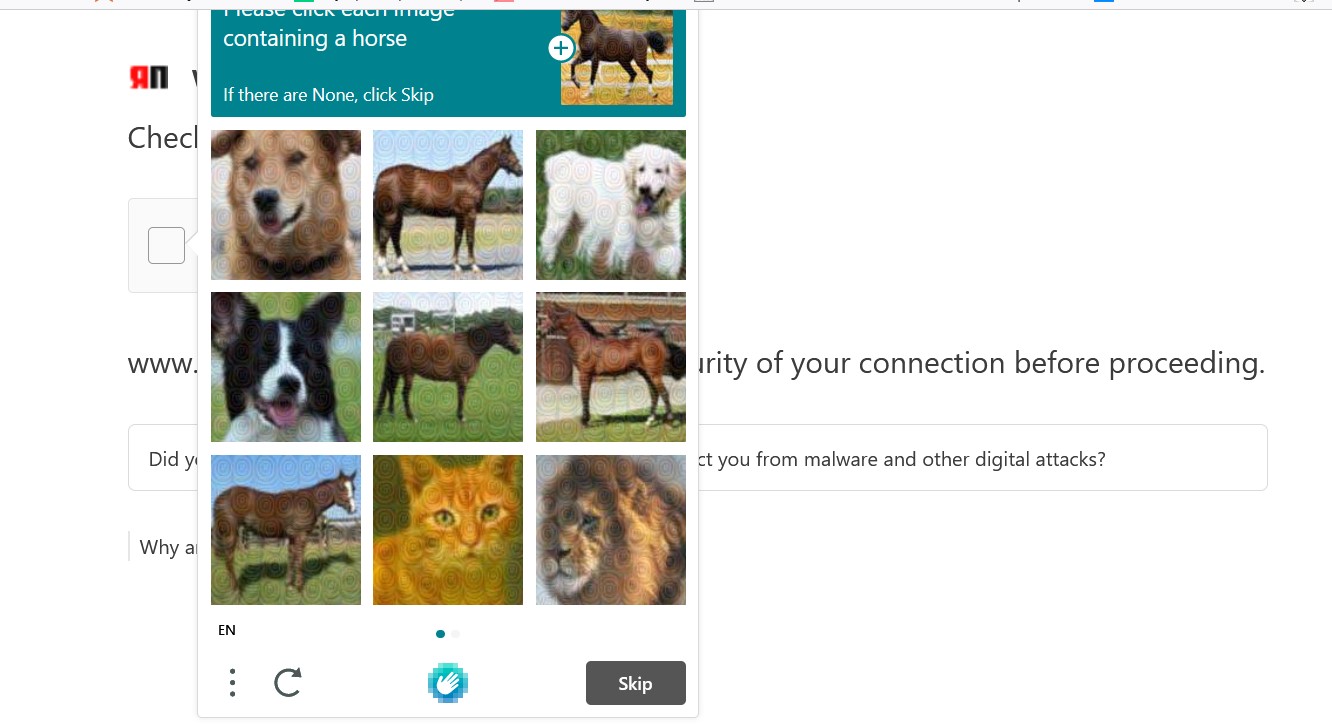Click the red ЯП site logo
Screen dimensions: 1332x728
pyautogui.click(x=149, y=77)
